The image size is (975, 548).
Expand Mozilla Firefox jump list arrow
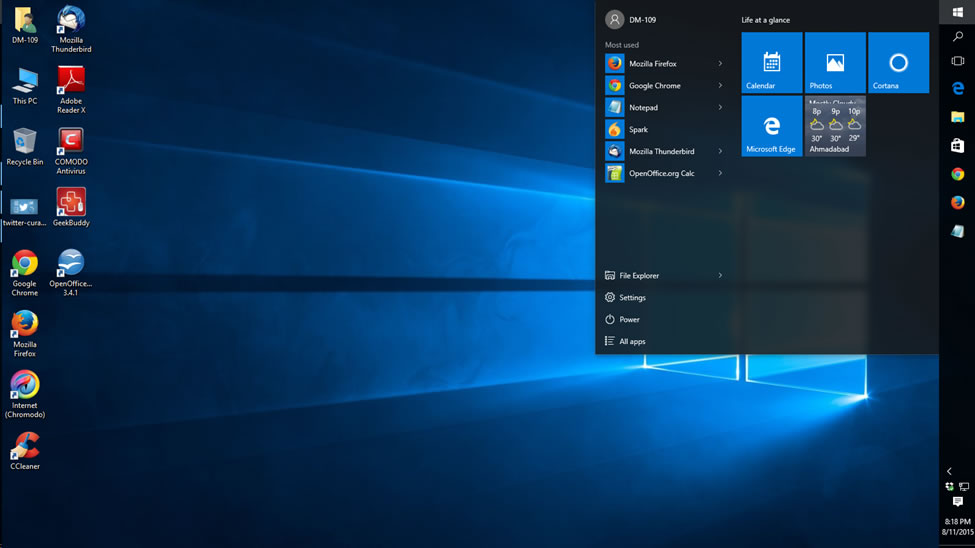[720, 63]
